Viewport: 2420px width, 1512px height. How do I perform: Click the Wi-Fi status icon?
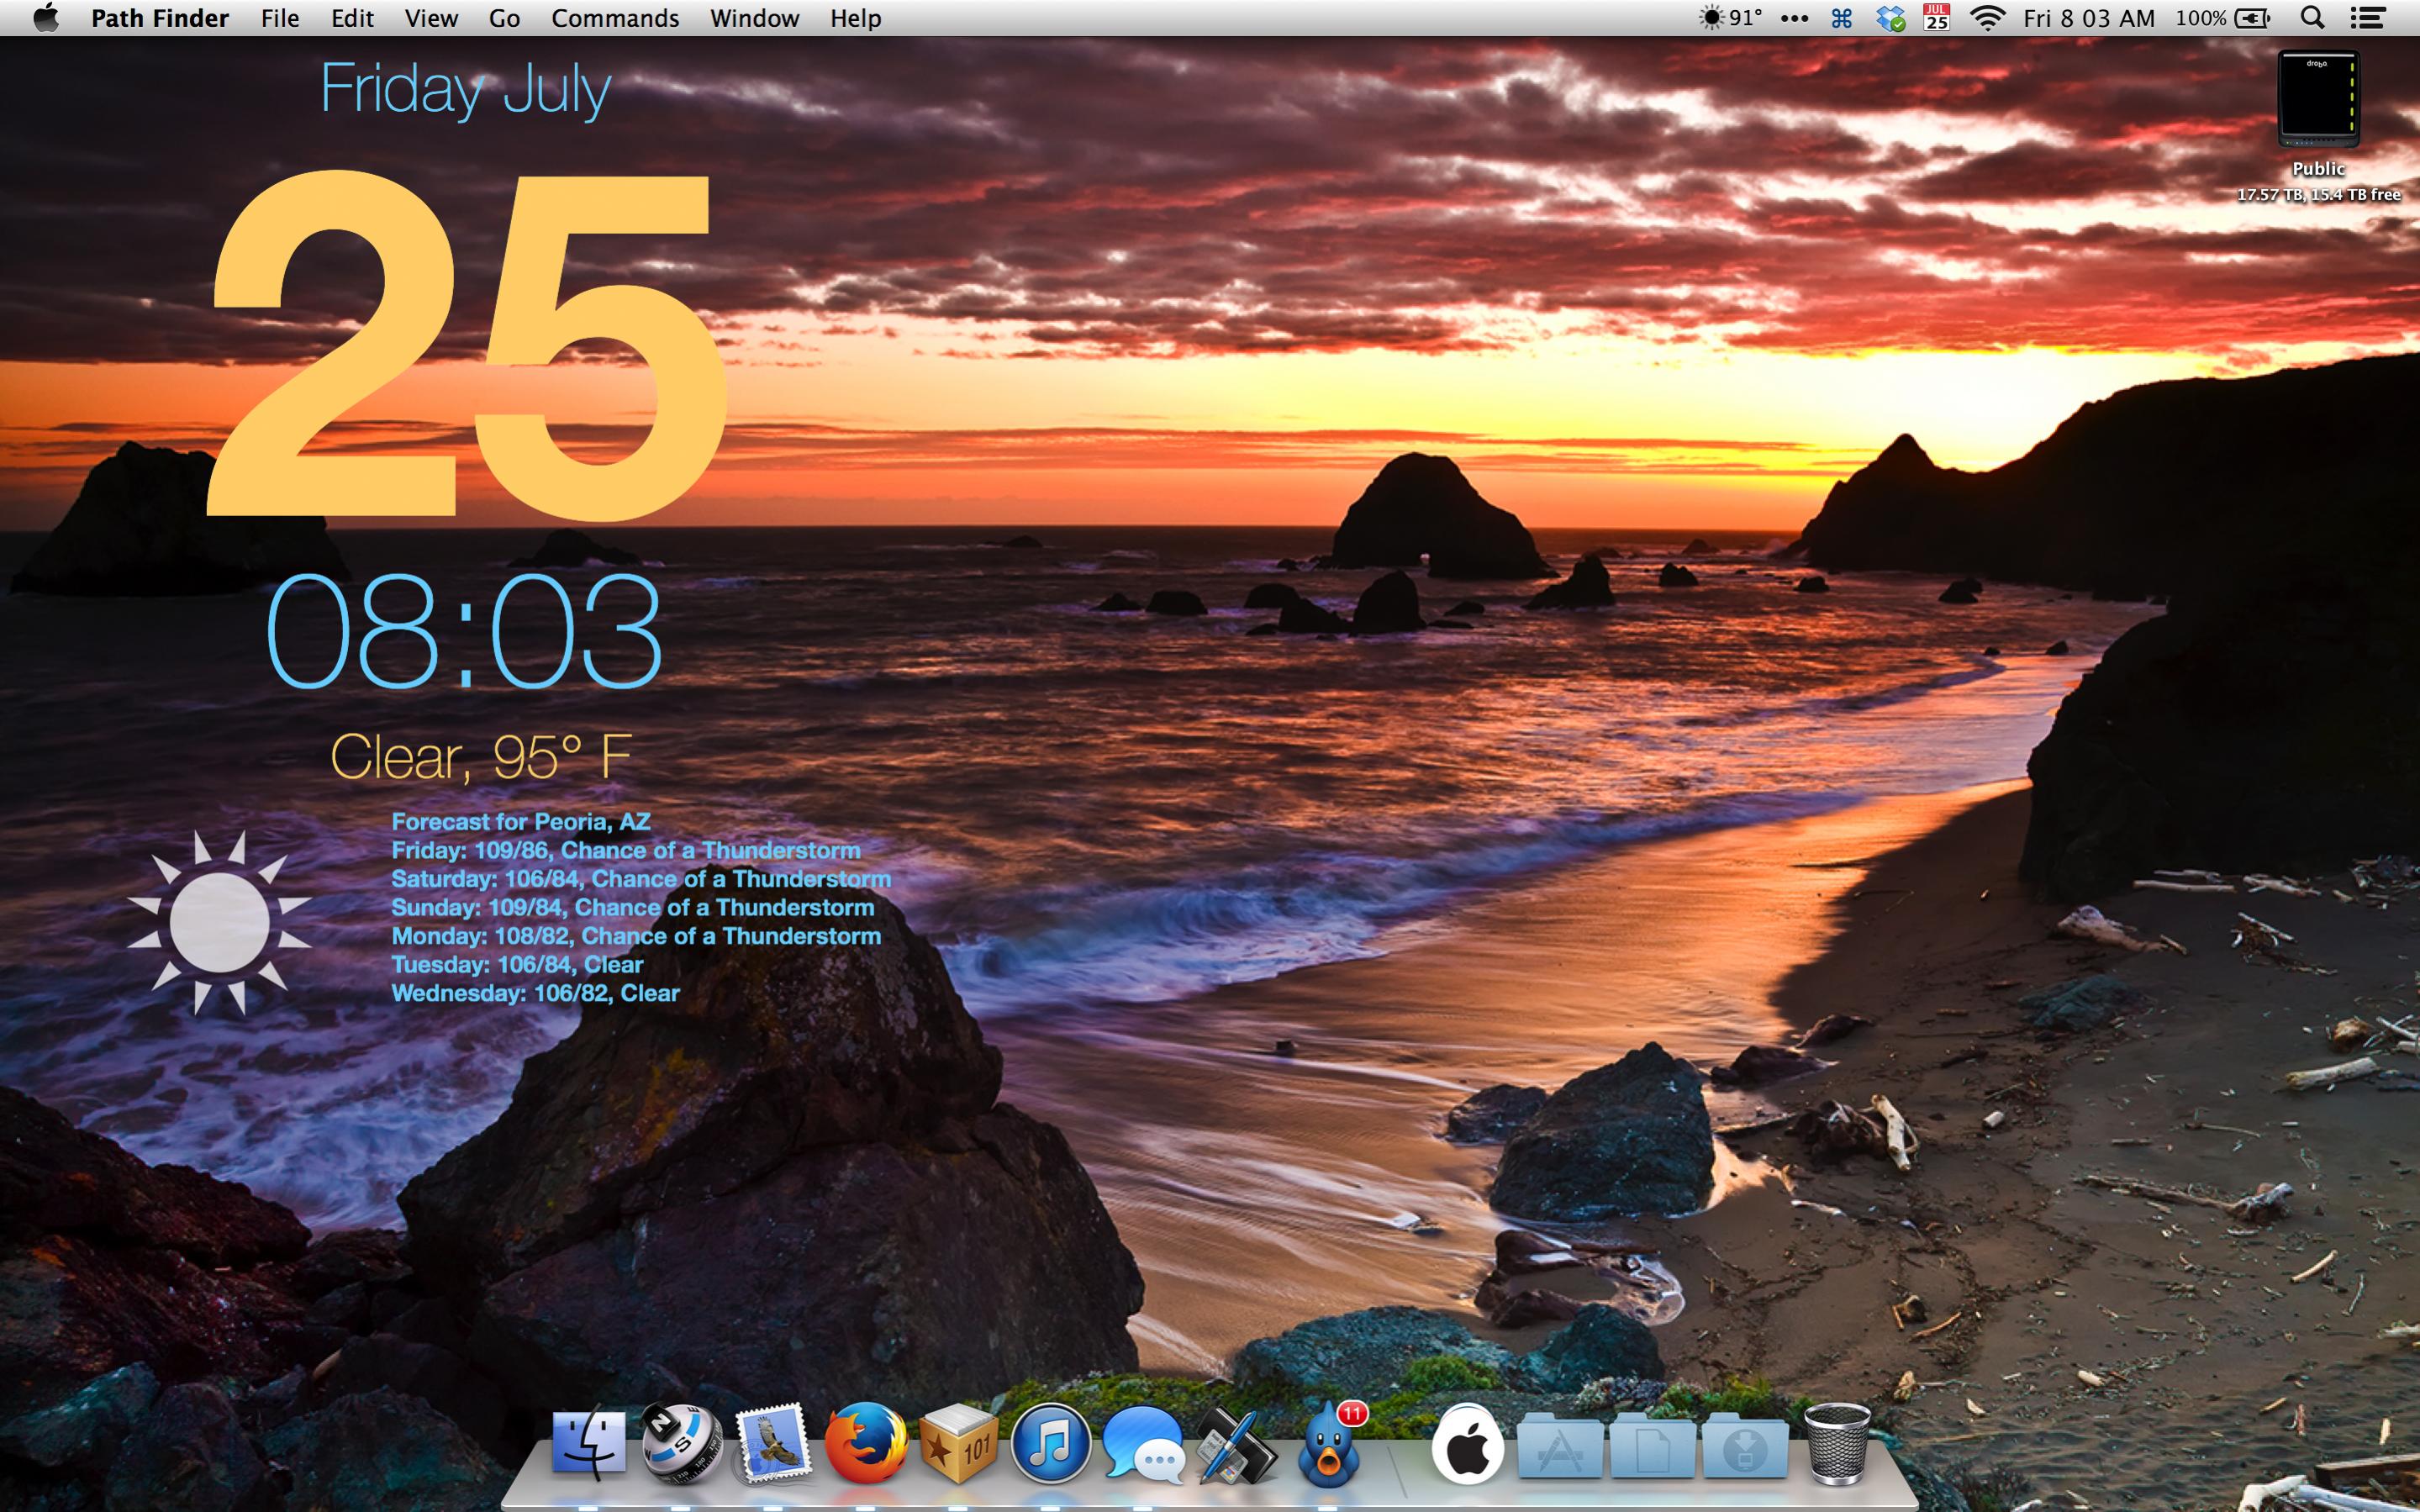pos(1987,18)
